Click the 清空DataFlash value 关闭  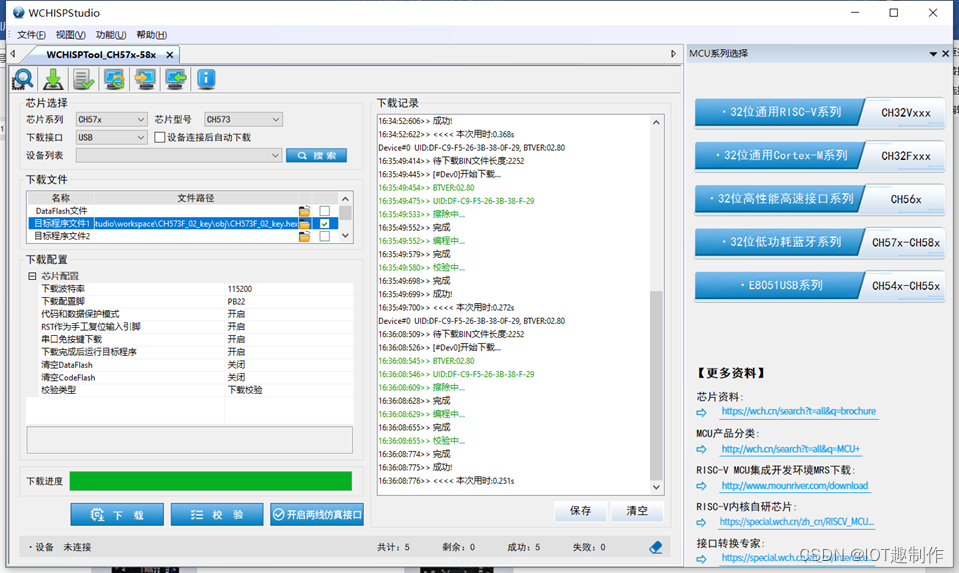(236, 364)
